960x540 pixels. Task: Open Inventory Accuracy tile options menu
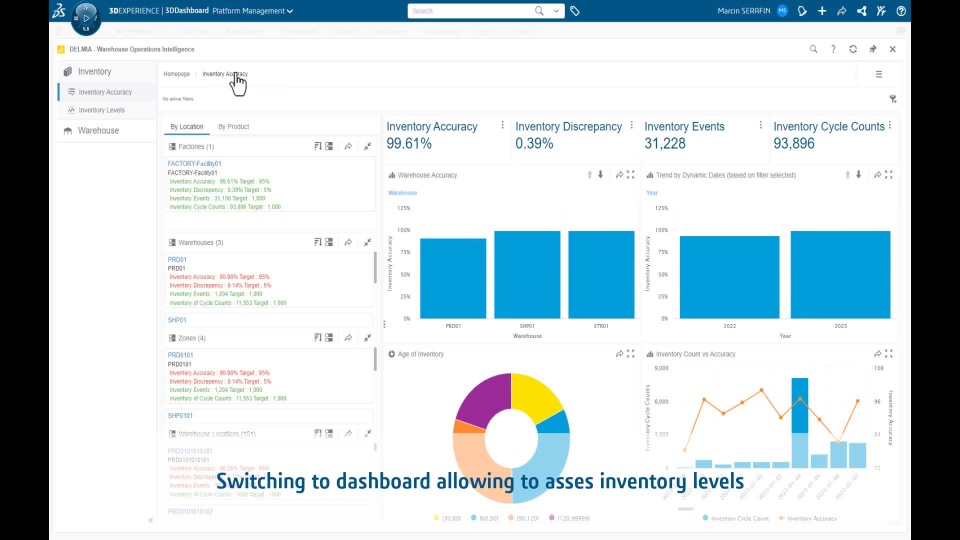tap(503, 125)
